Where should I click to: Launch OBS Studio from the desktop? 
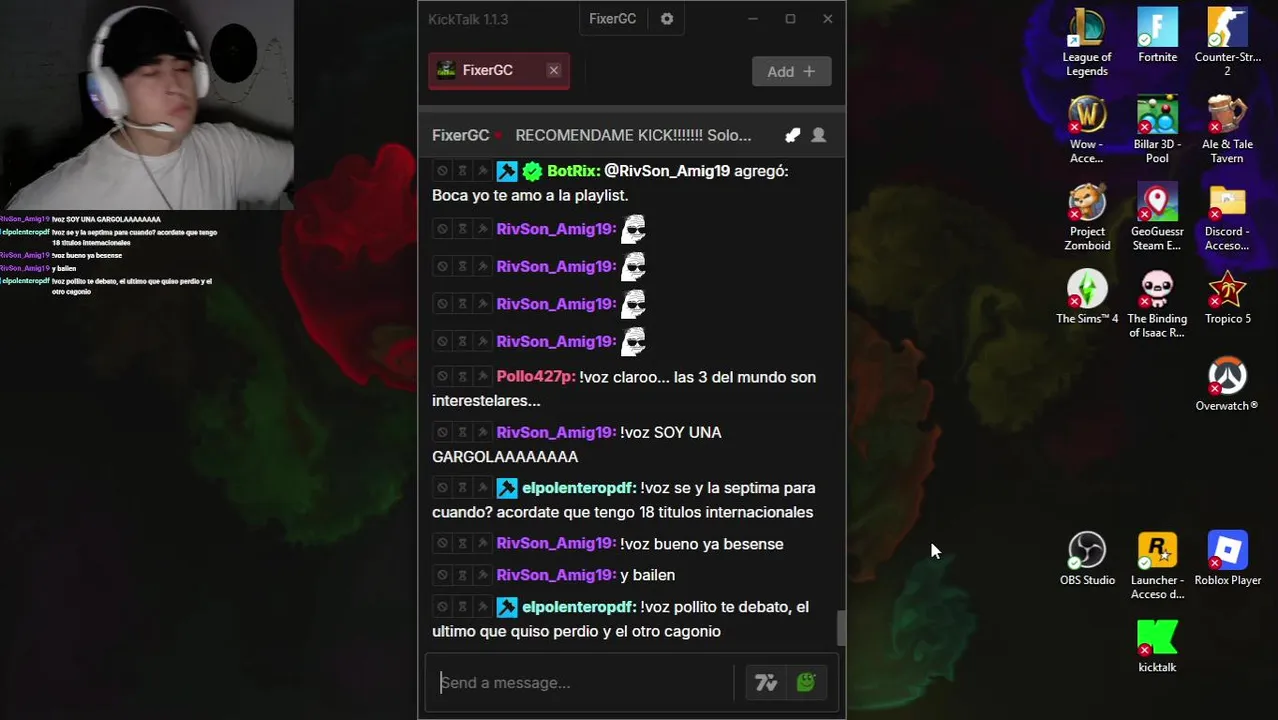[1087, 559]
